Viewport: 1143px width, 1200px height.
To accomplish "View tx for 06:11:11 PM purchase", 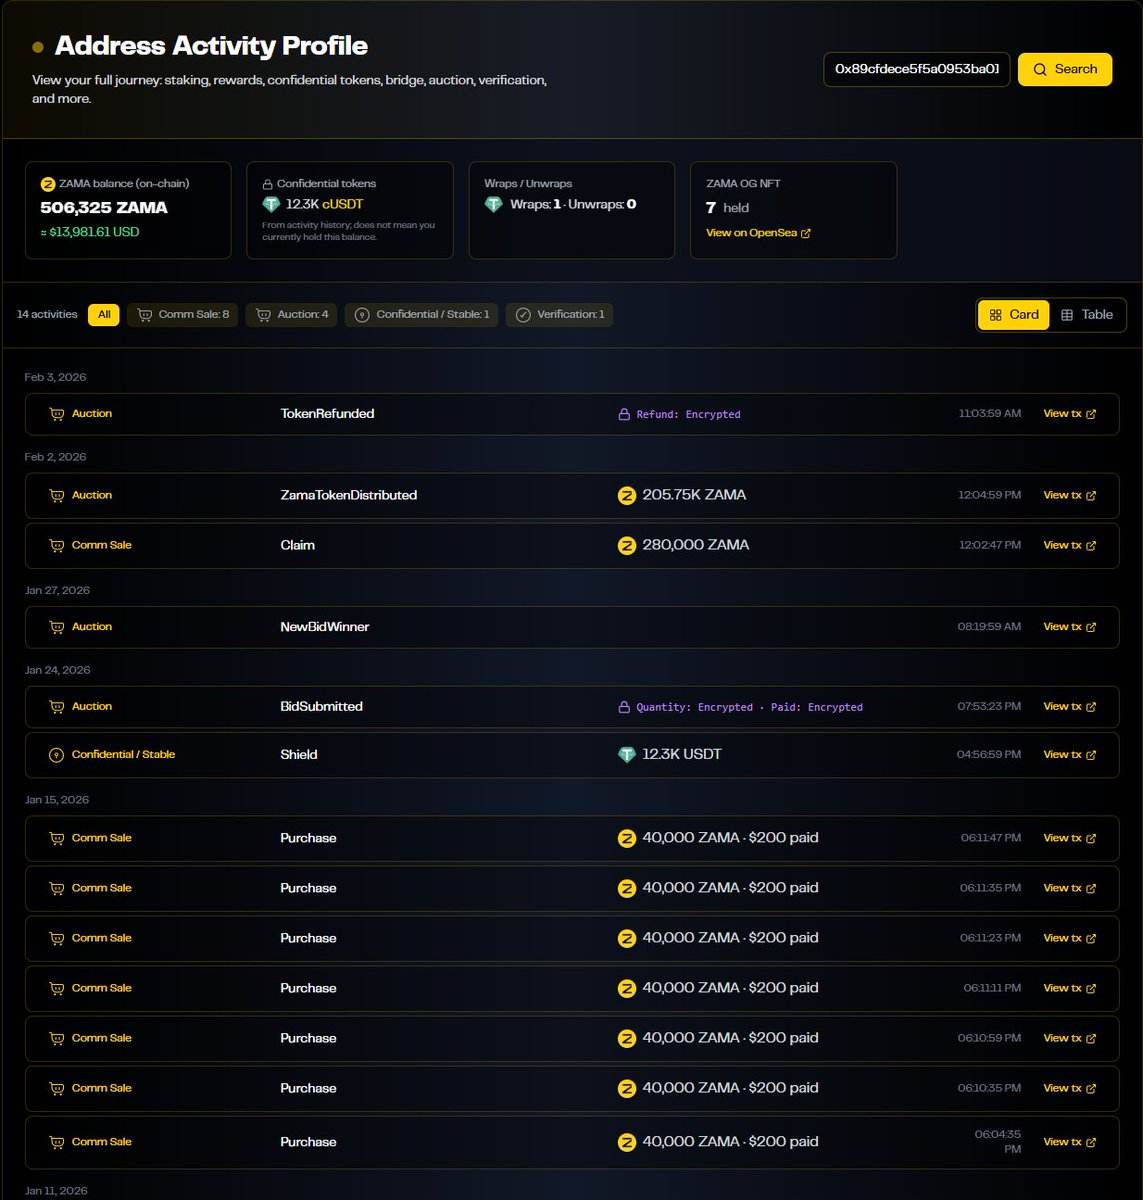I will [x=1069, y=988].
